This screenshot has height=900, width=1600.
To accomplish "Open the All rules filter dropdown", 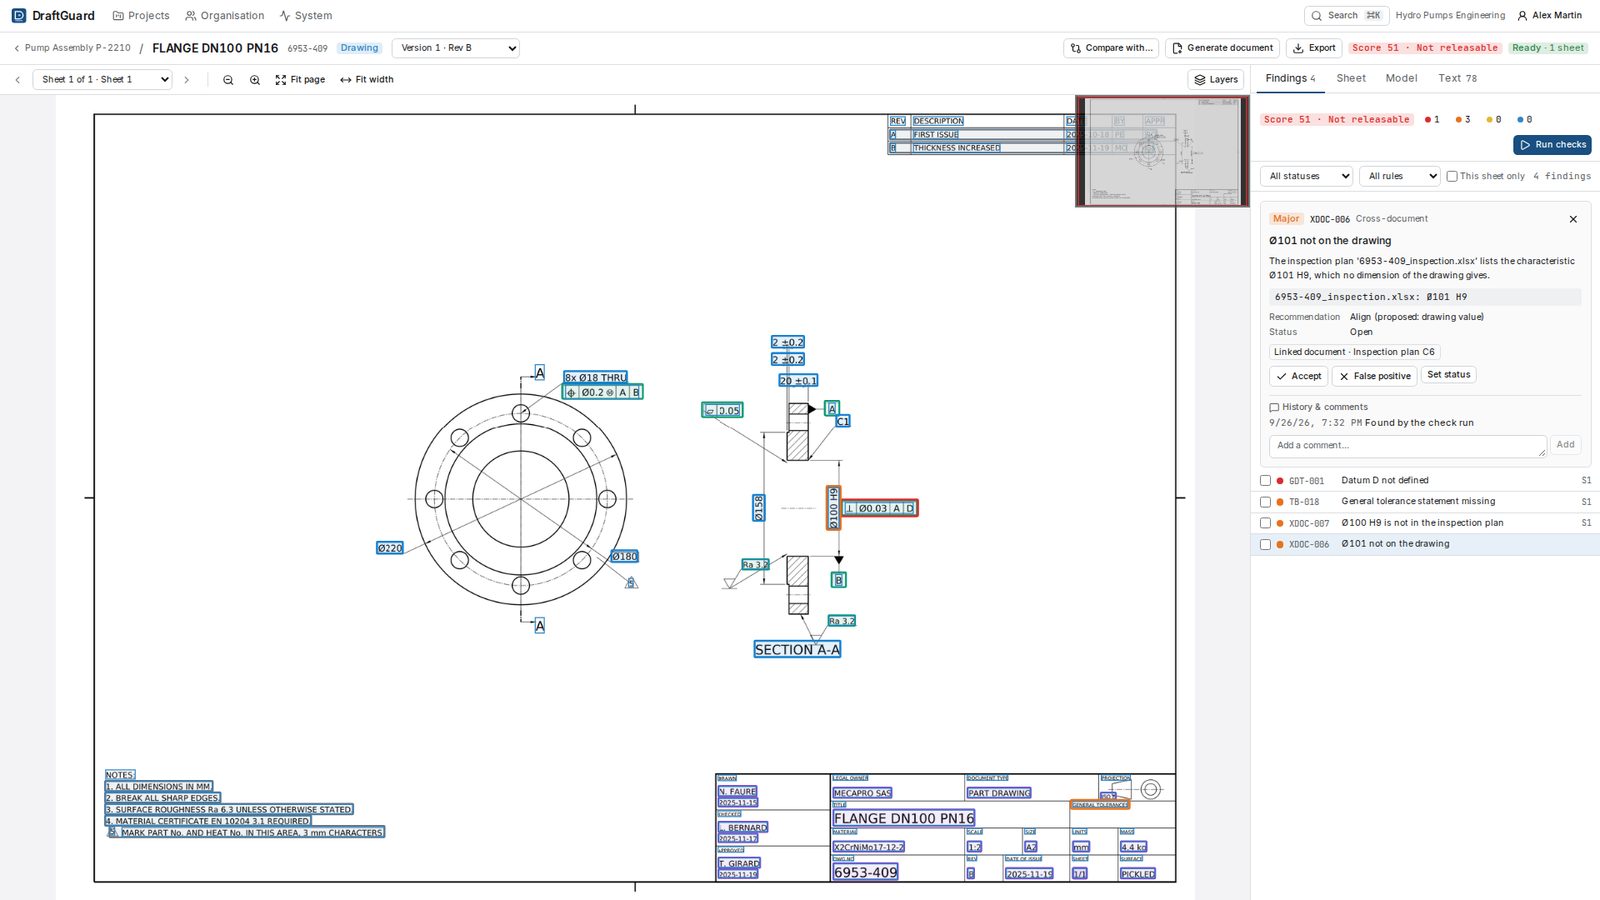I will (1399, 176).
